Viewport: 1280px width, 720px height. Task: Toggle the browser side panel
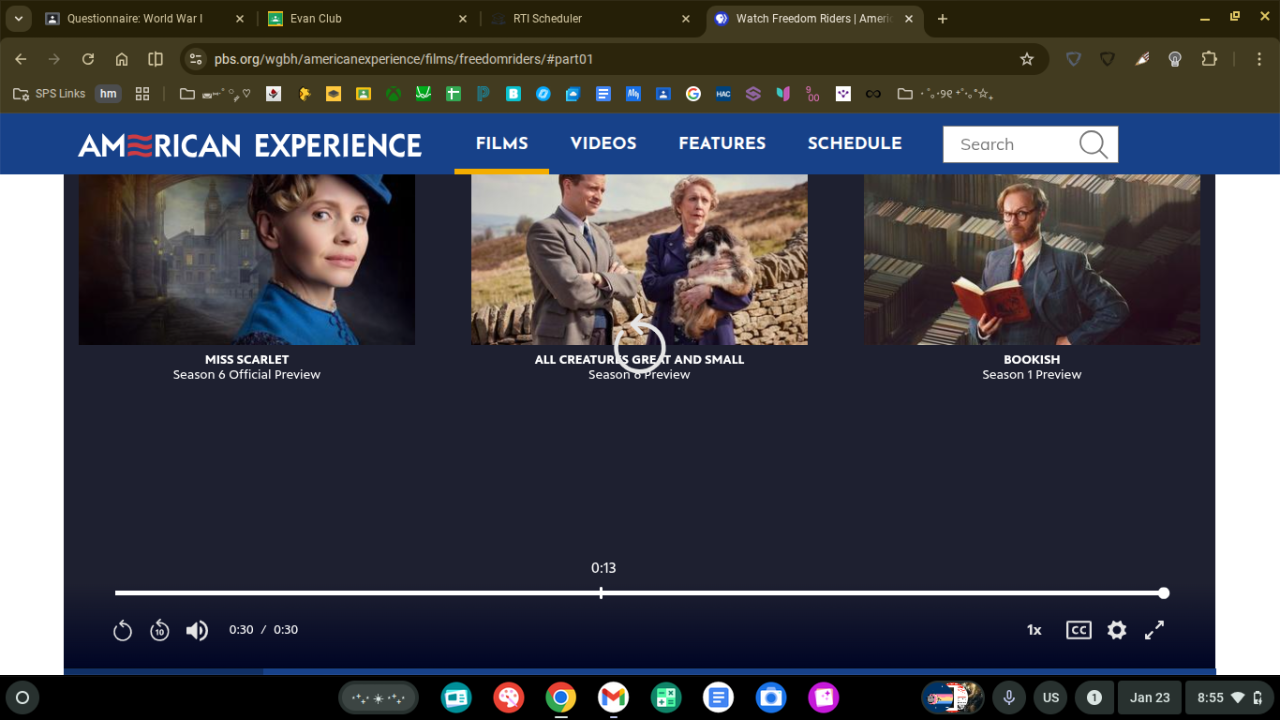click(x=155, y=59)
